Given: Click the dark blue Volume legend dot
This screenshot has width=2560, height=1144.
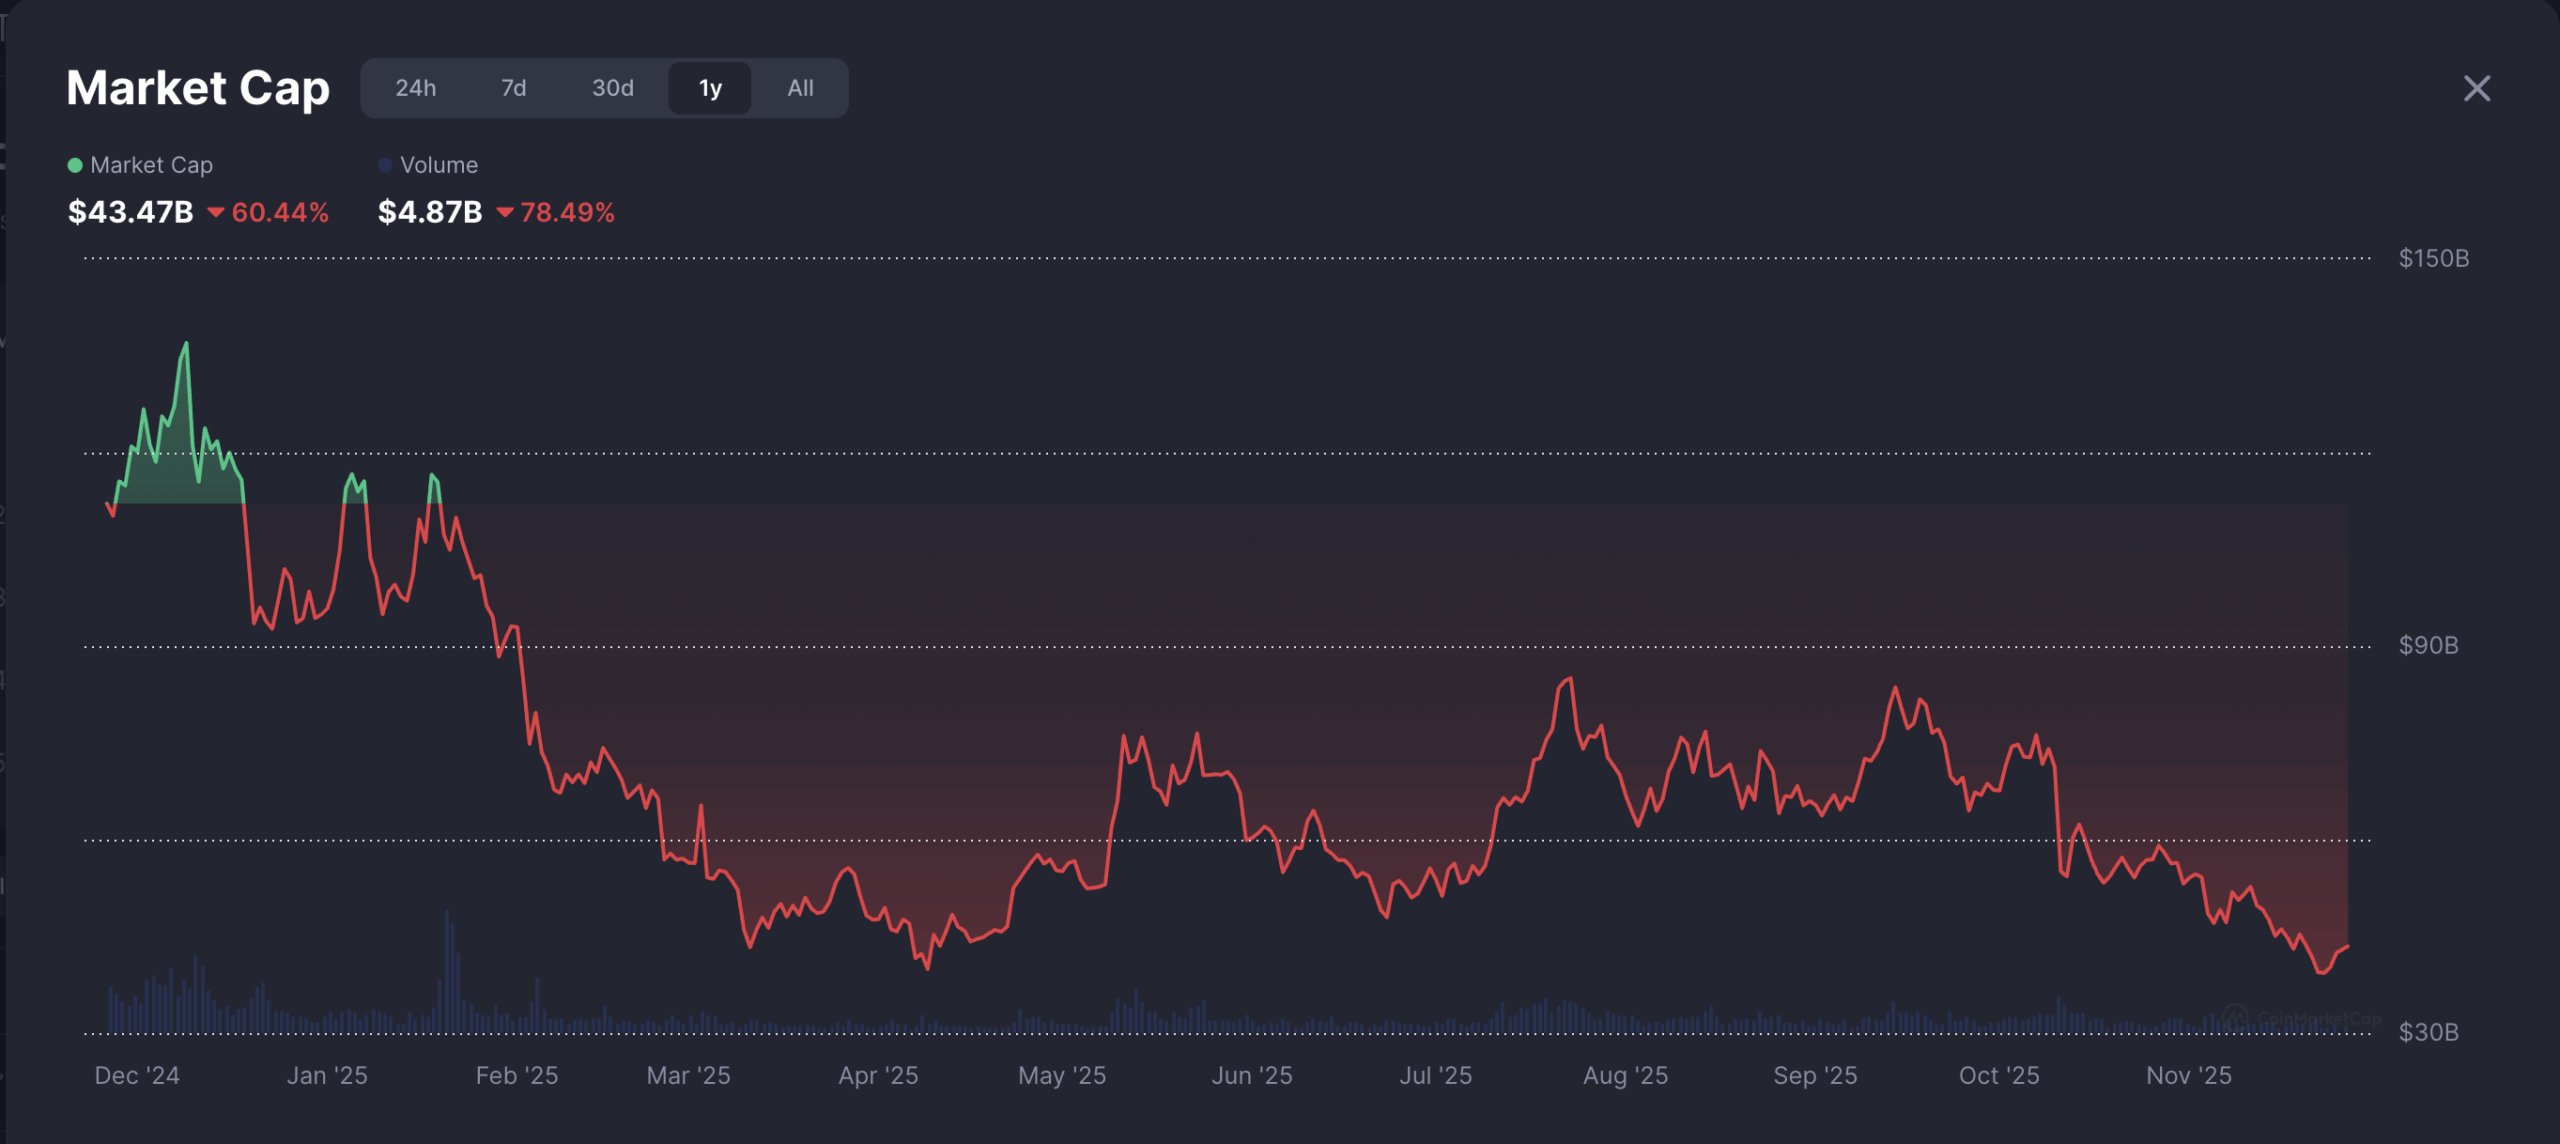Looking at the screenshot, I should click(x=384, y=165).
